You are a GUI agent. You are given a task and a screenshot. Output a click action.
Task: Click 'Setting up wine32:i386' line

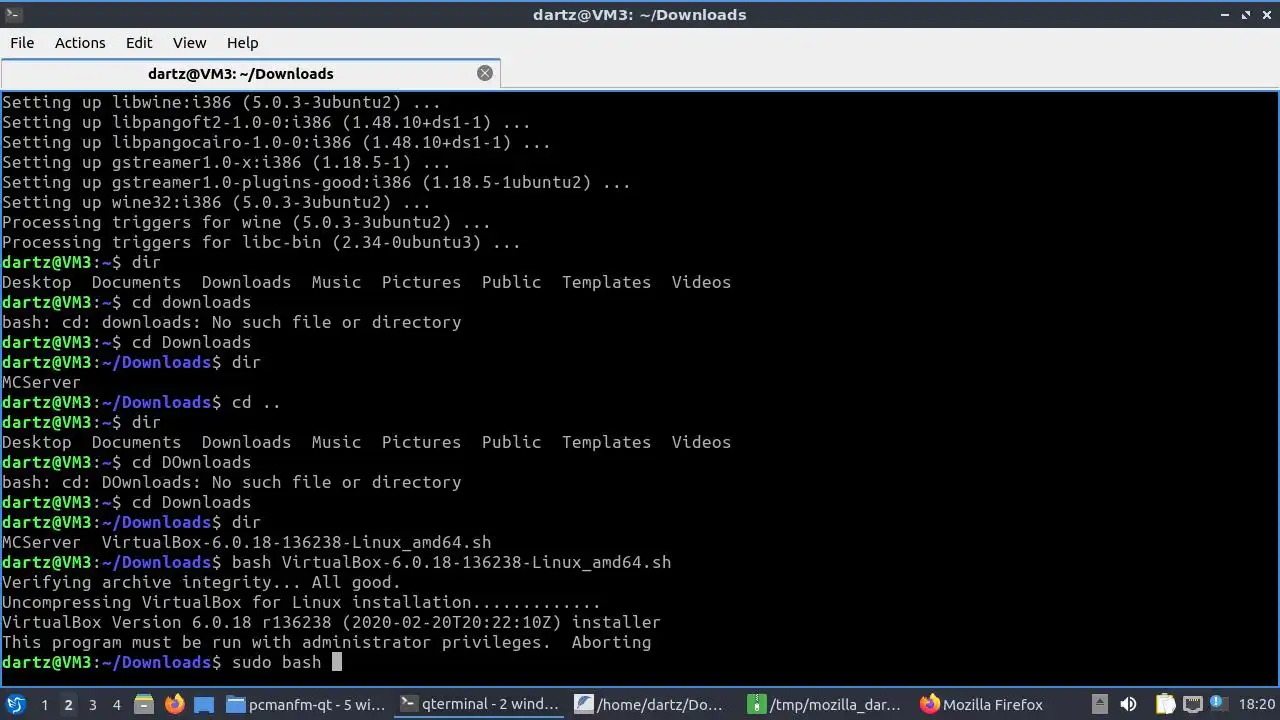[216, 202]
